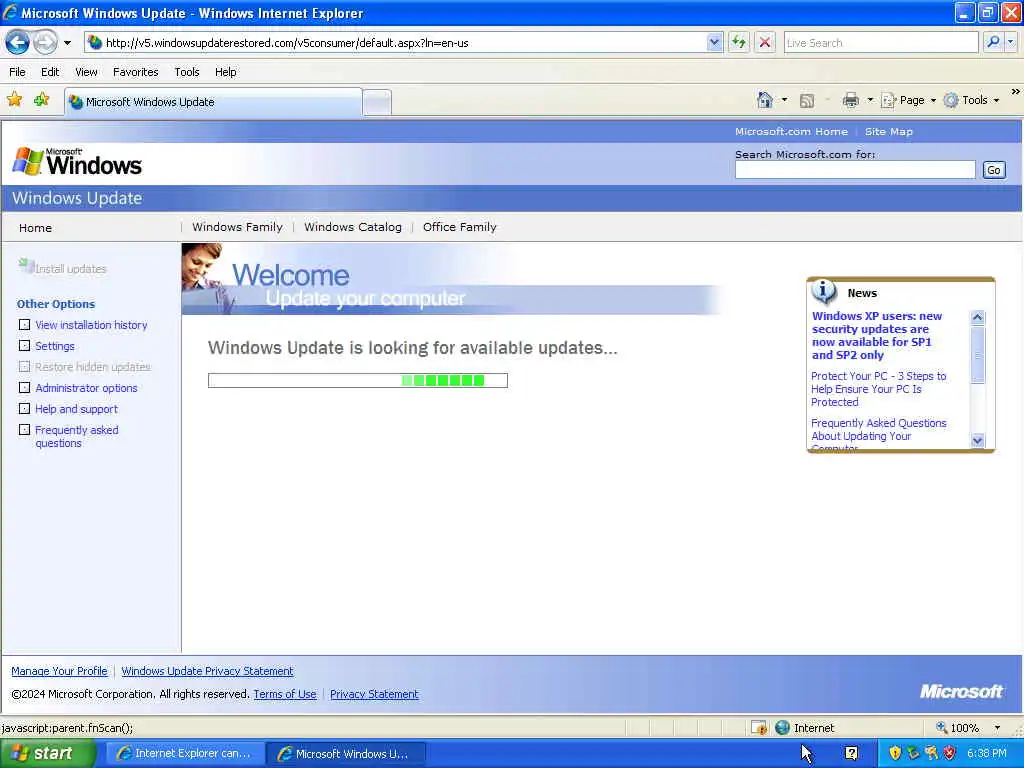Click the Go search button

point(993,170)
